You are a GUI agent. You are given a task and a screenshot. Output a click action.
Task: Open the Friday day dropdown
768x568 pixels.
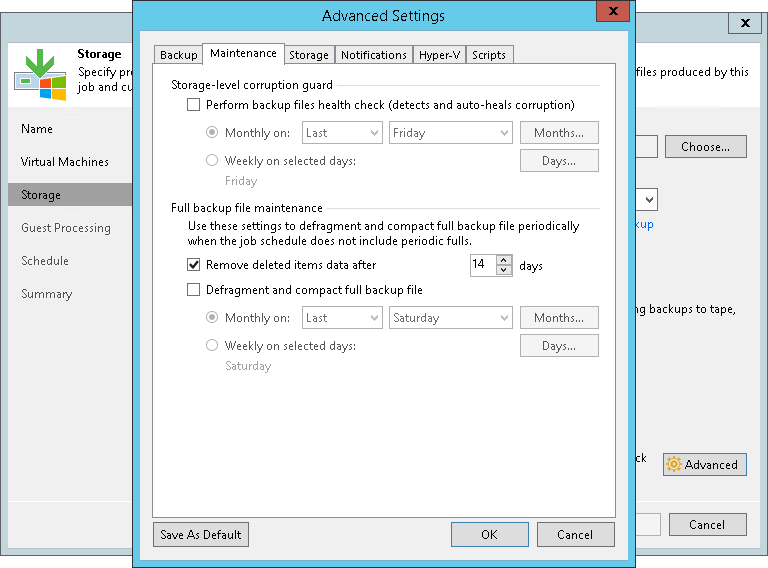click(x=451, y=133)
